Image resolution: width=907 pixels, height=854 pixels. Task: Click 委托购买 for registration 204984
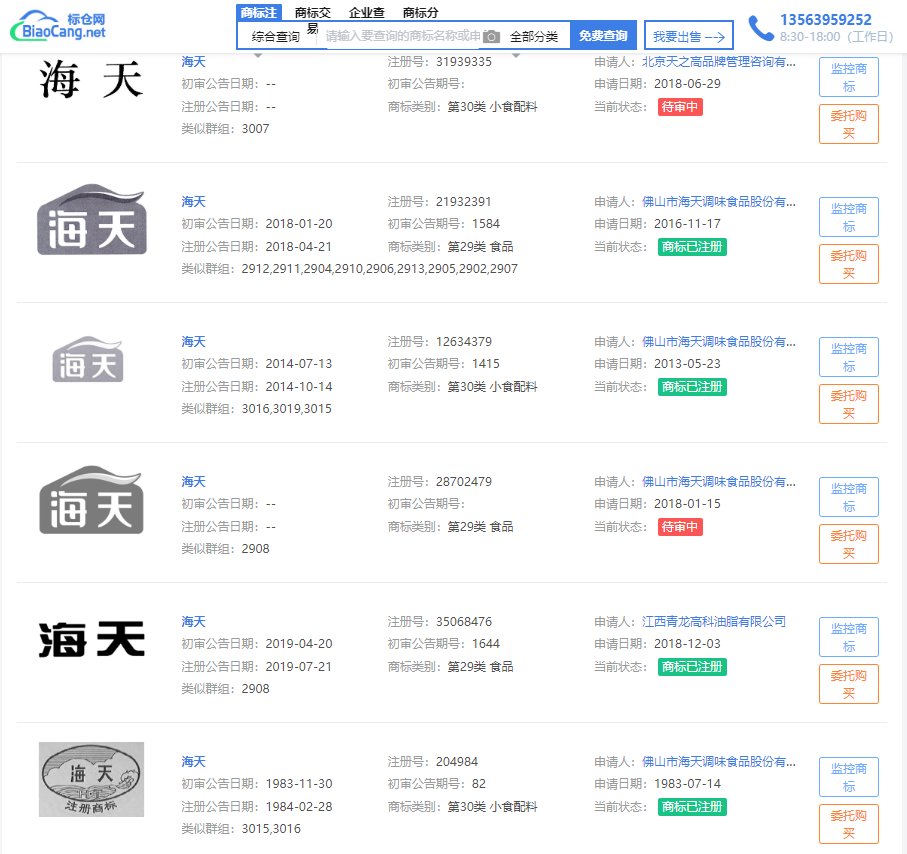(x=849, y=824)
